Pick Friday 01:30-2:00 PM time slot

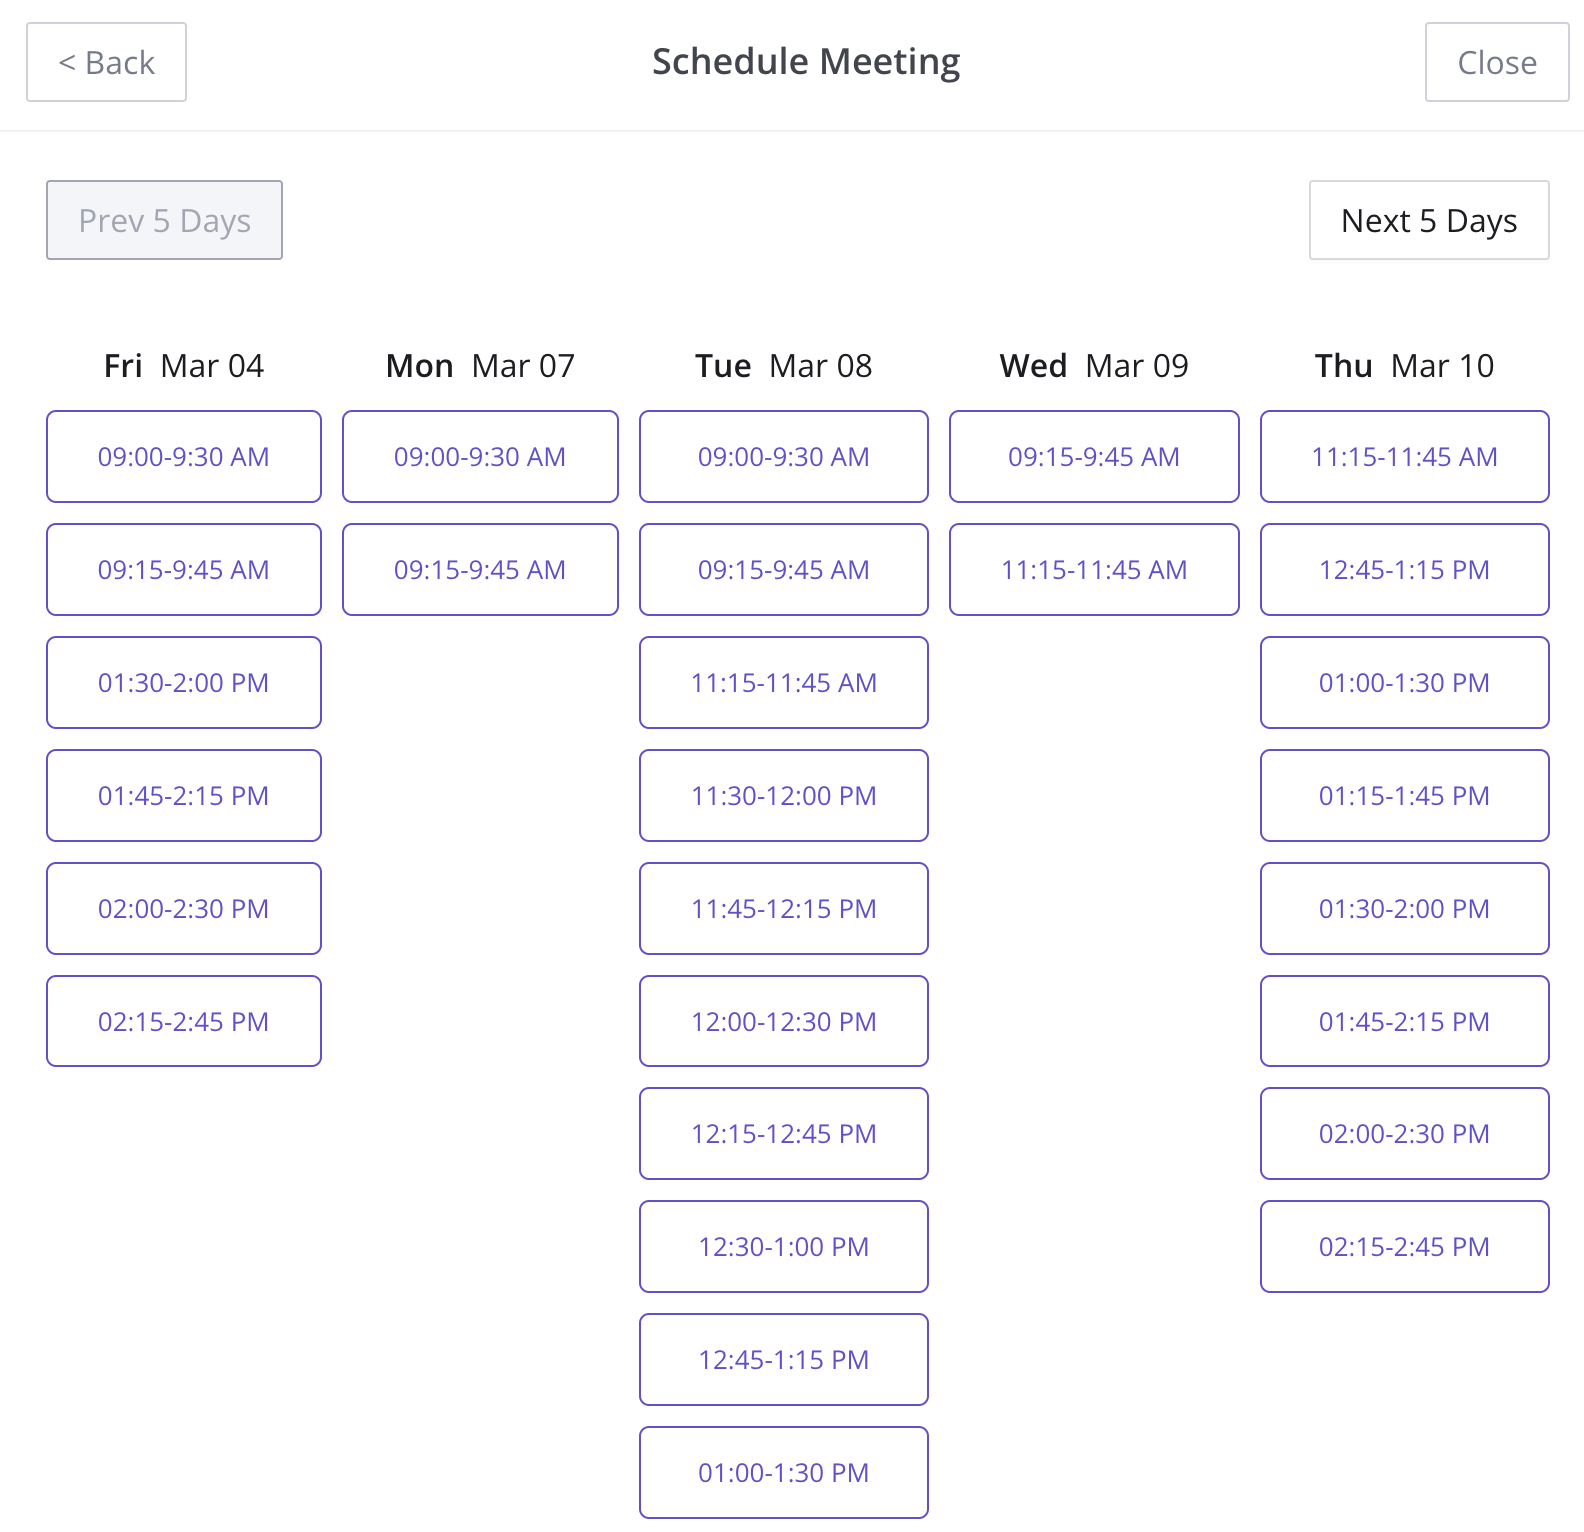[184, 683]
